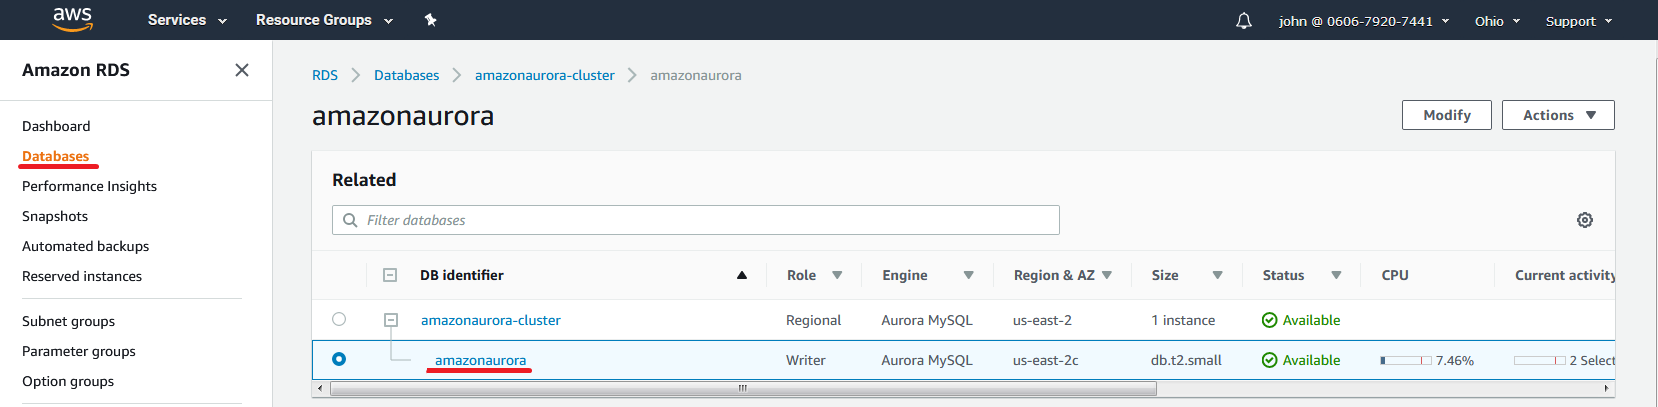The width and height of the screenshot is (1658, 407).
Task: Open Performance Insights in sidebar
Action: [x=89, y=186]
